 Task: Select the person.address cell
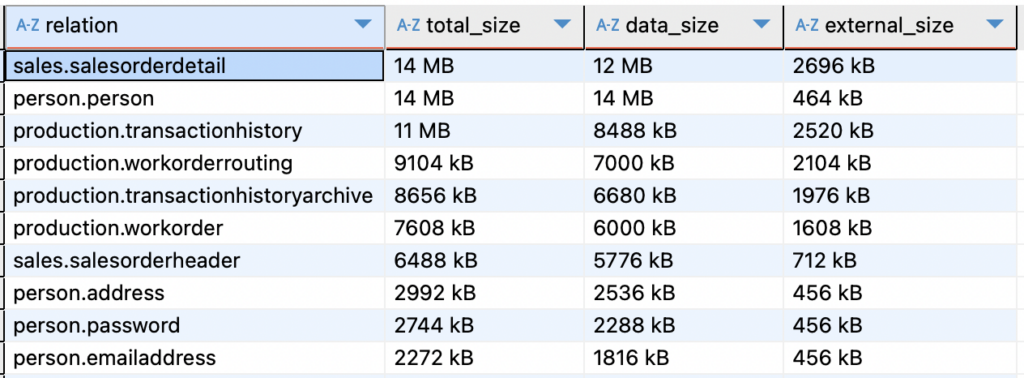pyautogui.click(x=195, y=293)
